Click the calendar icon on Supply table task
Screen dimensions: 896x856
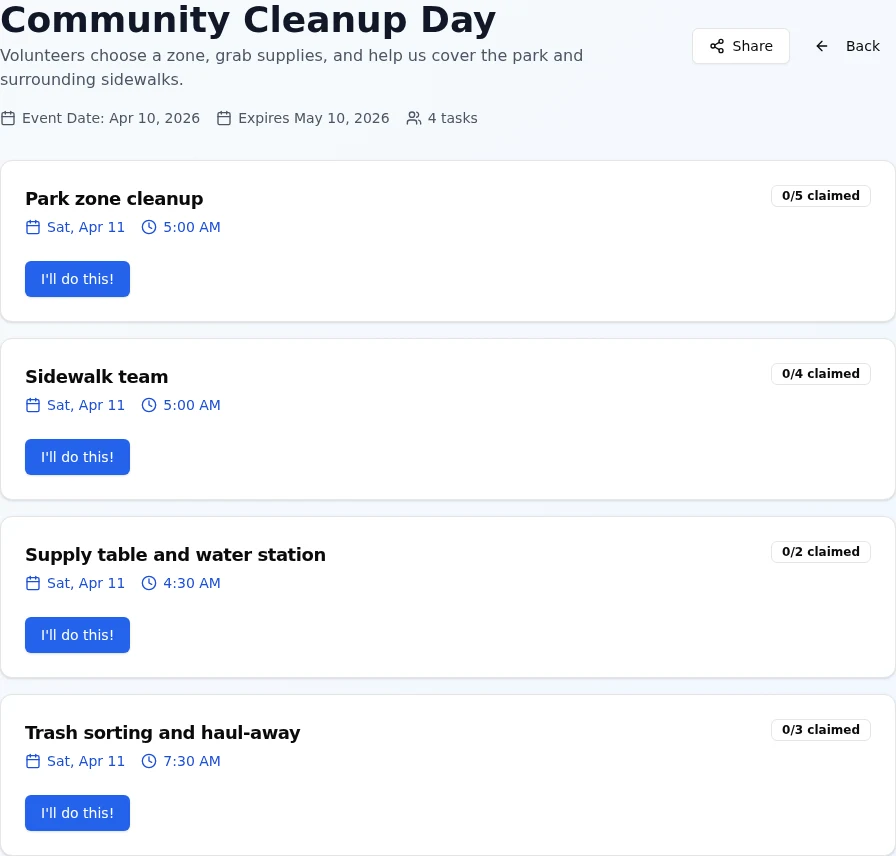click(33, 583)
